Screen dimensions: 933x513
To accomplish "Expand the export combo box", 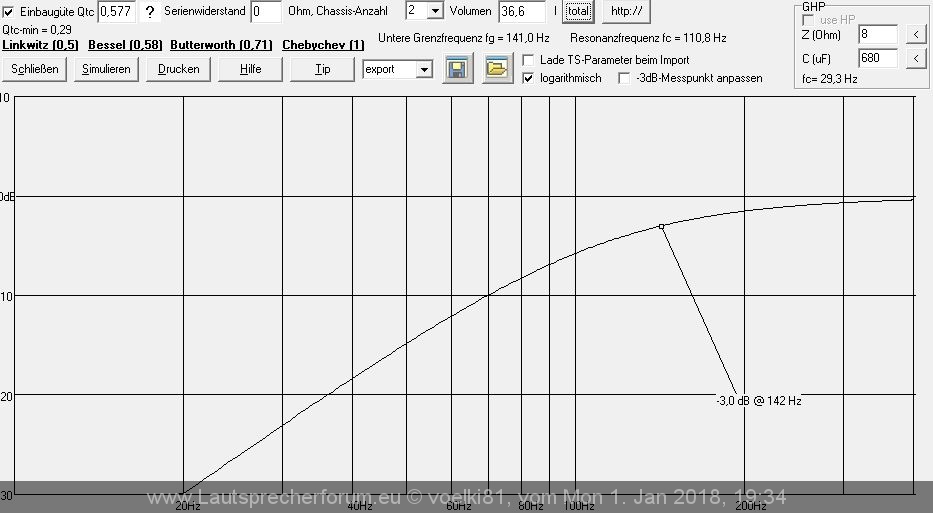I will tap(424, 70).
